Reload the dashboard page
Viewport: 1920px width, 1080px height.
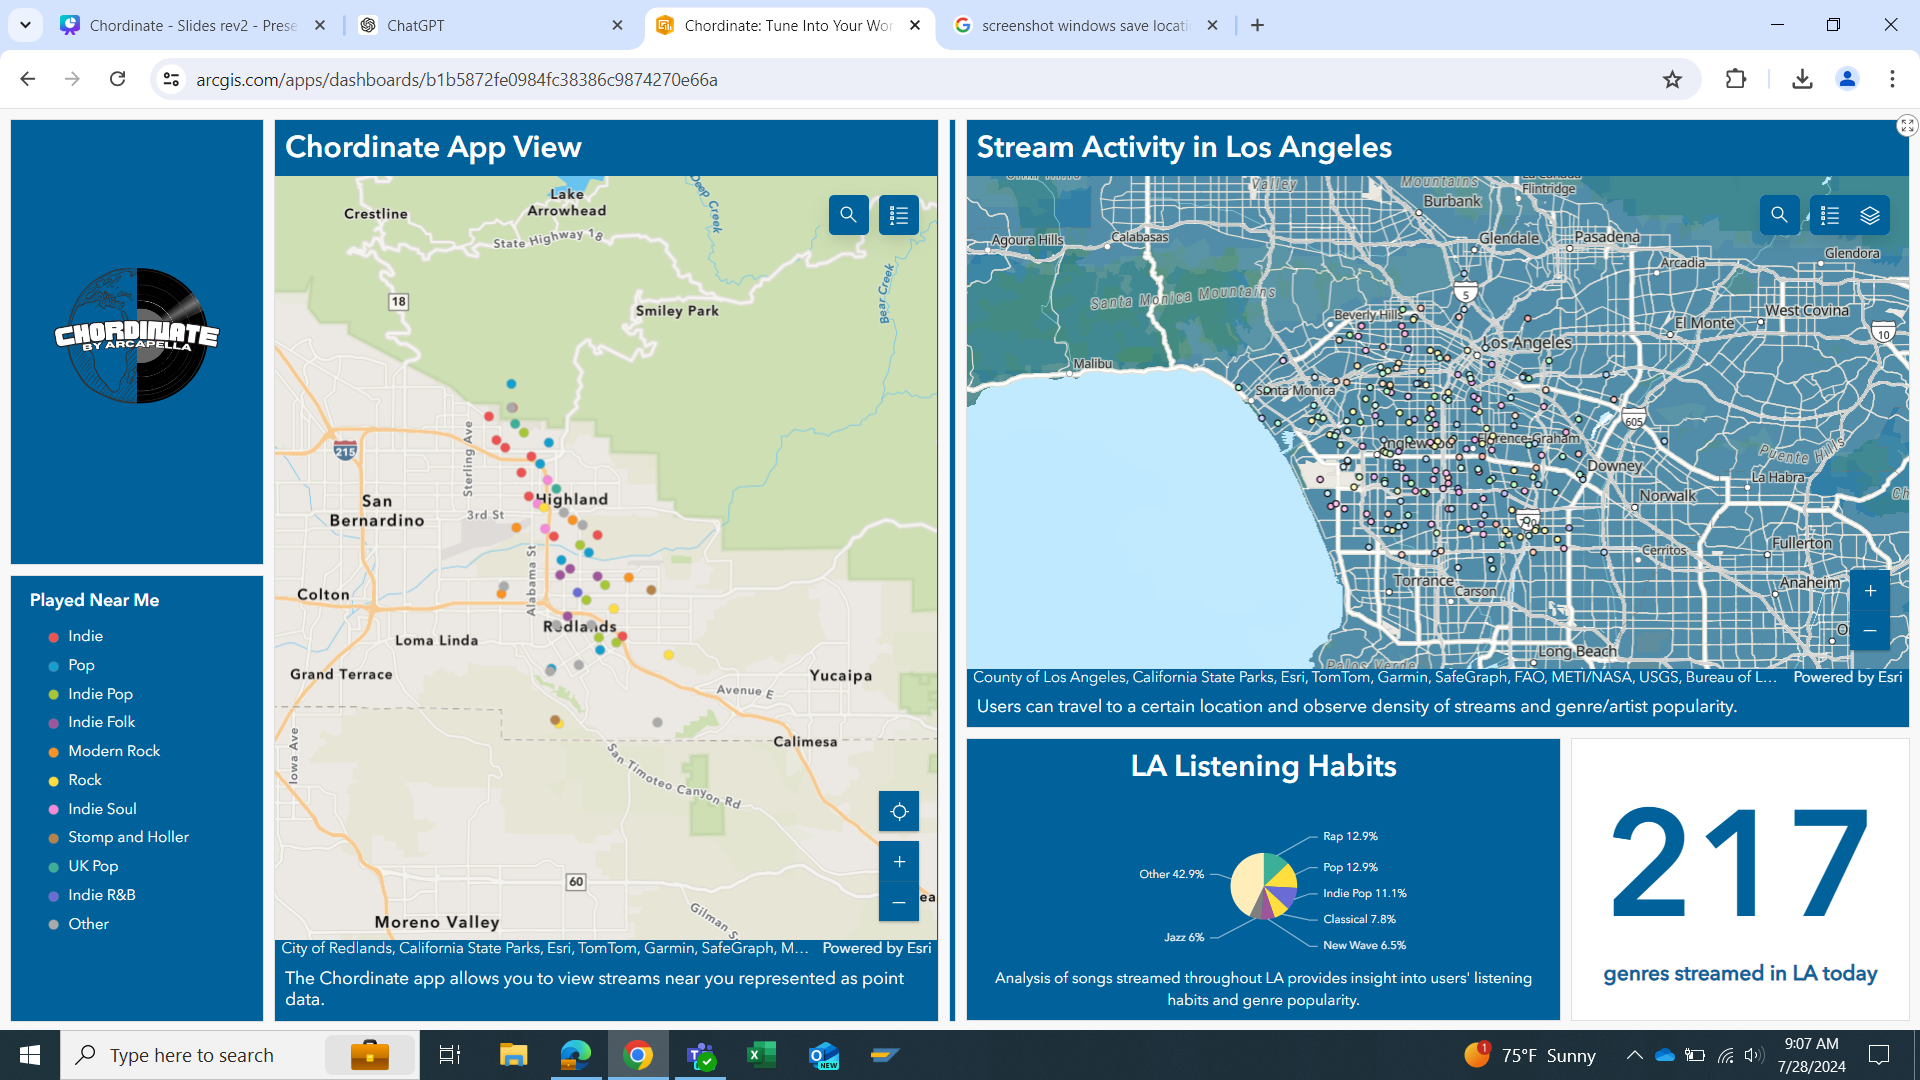coord(117,79)
